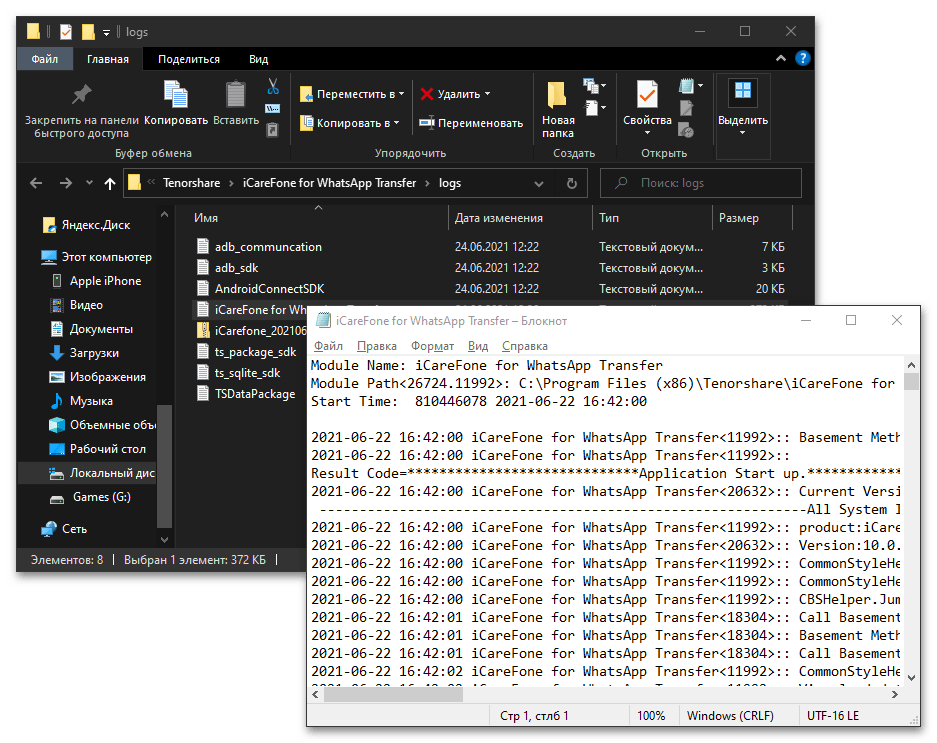The height and width of the screenshot is (743, 937).
Task: Click the Edit file icon
Action: coord(687,108)
